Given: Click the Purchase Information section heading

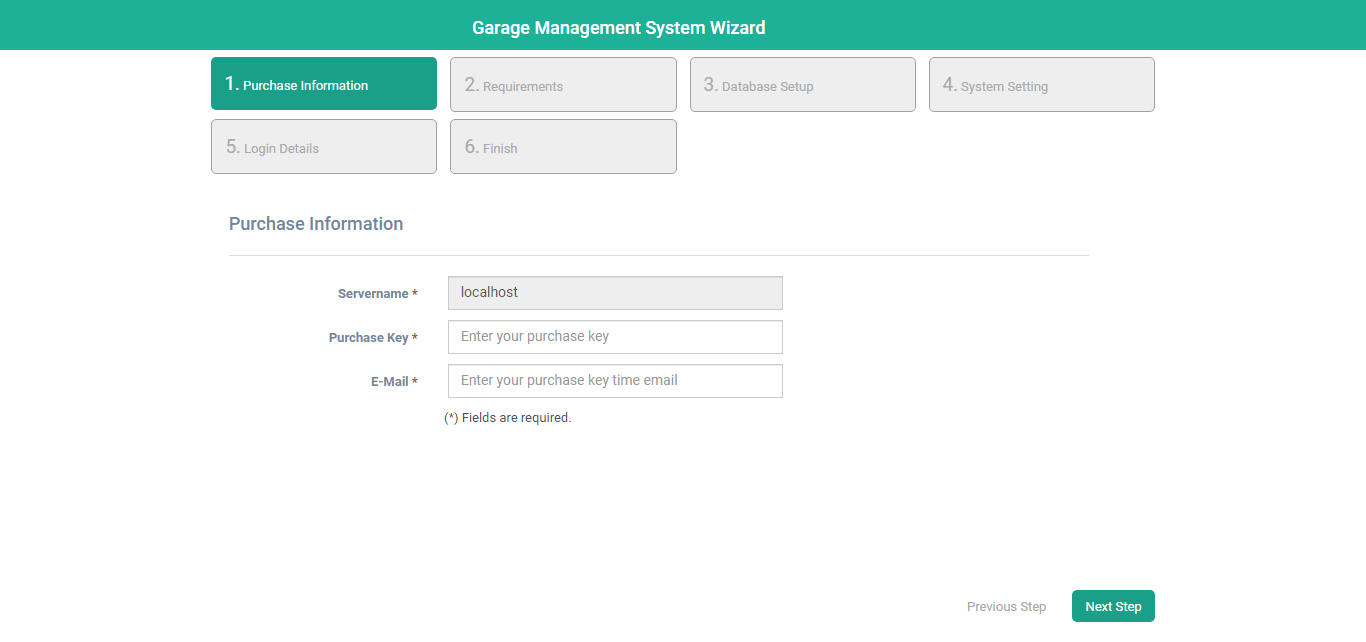Looking at the screenshot, I should coord(316,224).
